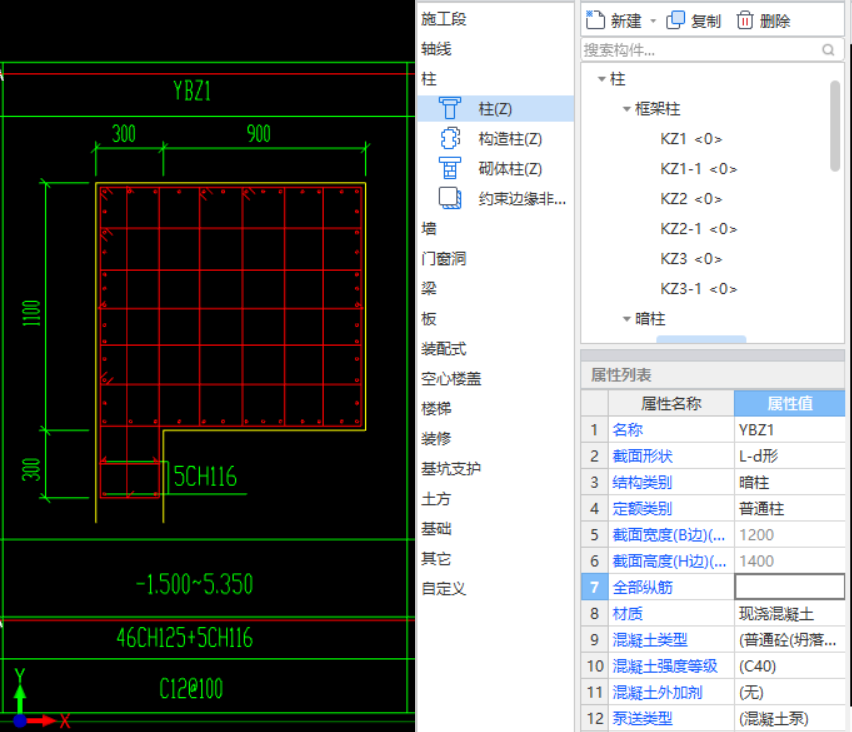Open the 楼梯 category

[436, 409]
